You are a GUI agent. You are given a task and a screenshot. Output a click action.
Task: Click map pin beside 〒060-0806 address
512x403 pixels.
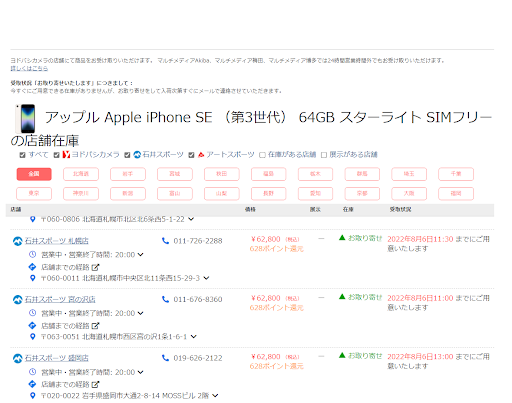(x=32, y=219)
